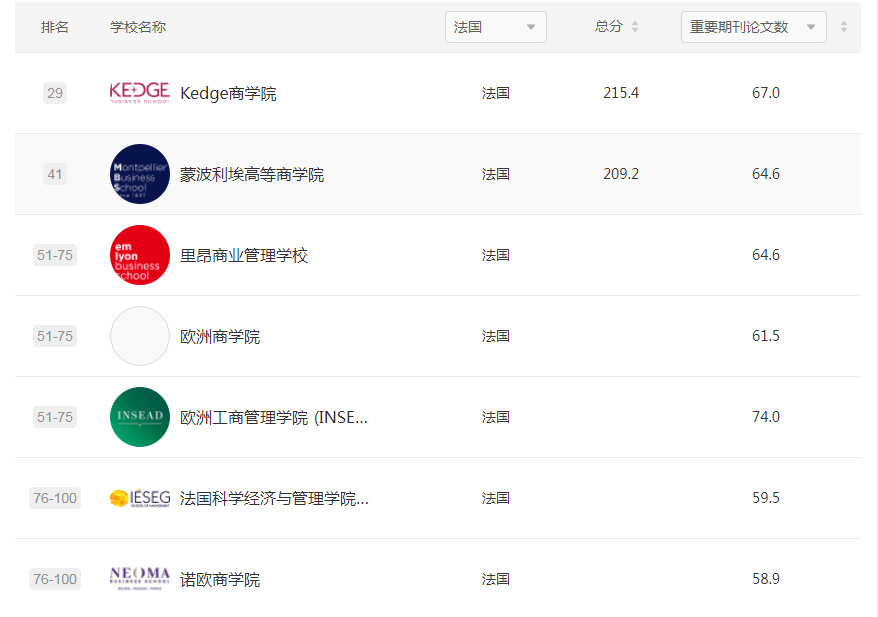The height and width of the screenshot is (617, 878).
Task: Open 诺欧商学院 school link
Action: [x=220, y=579]
